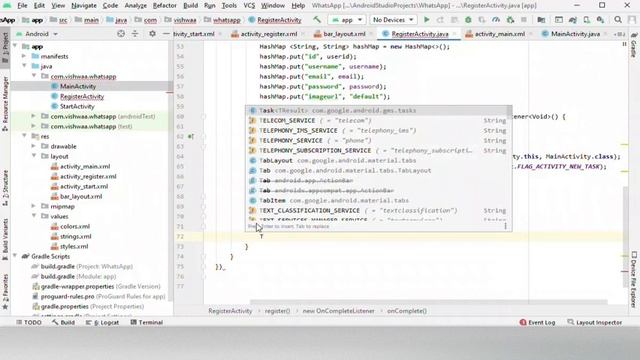Open the Profiler speedometer icon
Viewport: 640px width, 360px height.
[x=496, y=20]
